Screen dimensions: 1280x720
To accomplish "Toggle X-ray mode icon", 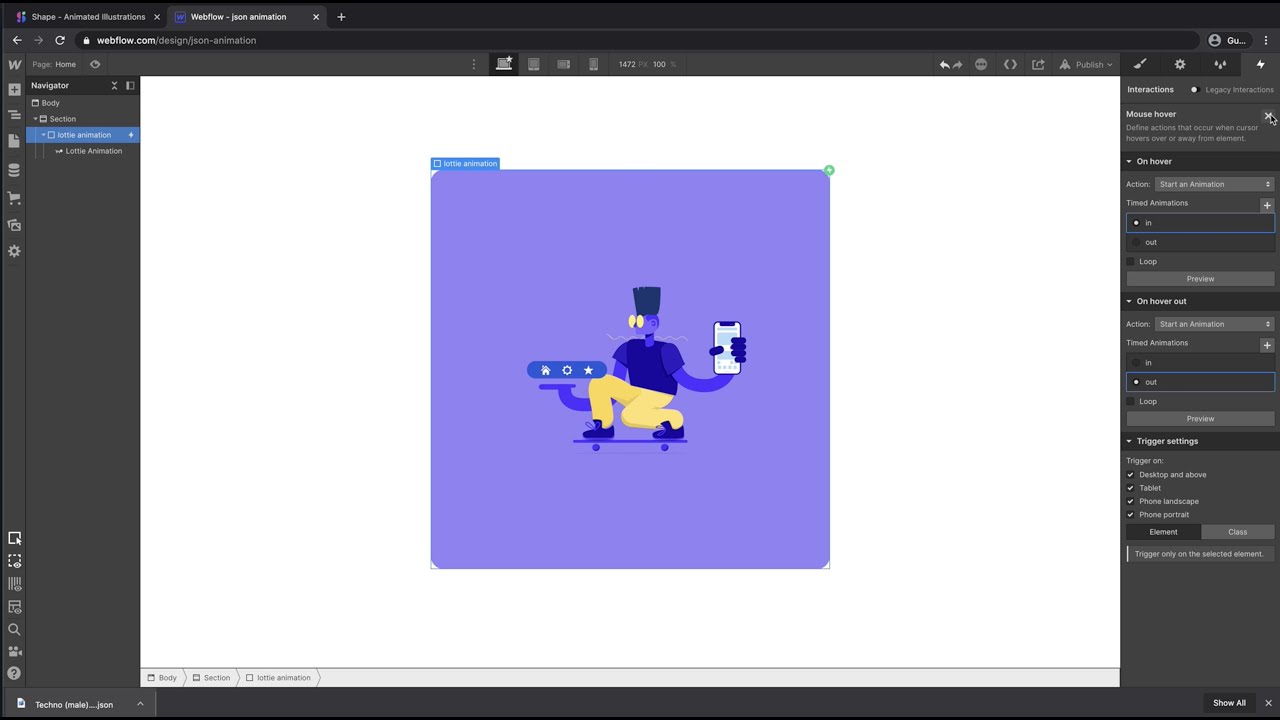I will click(14, 606).
